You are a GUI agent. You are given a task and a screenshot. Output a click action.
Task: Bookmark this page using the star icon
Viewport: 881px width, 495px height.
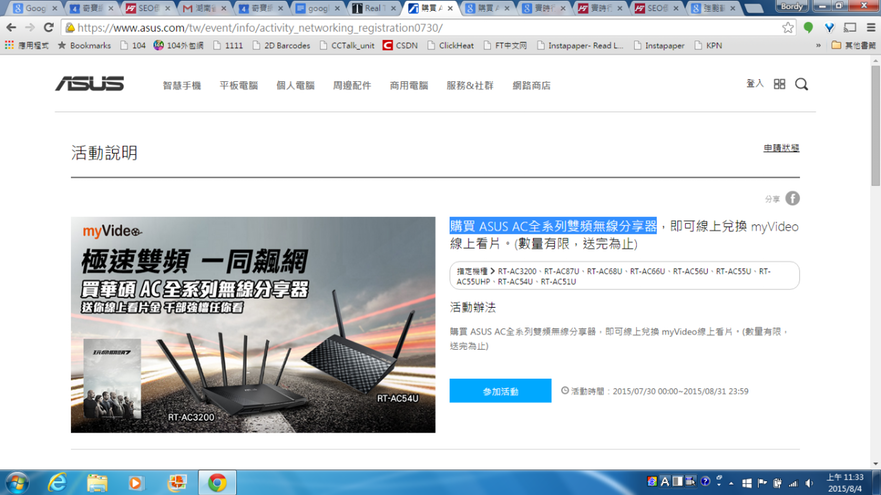coord(788,28)
